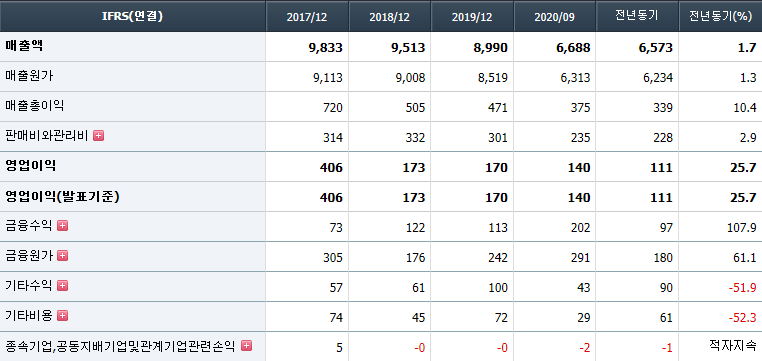Click 금융원가 value 291
Image resolution: width=762 pixels, height=361 pixels.
pos(581,258)
